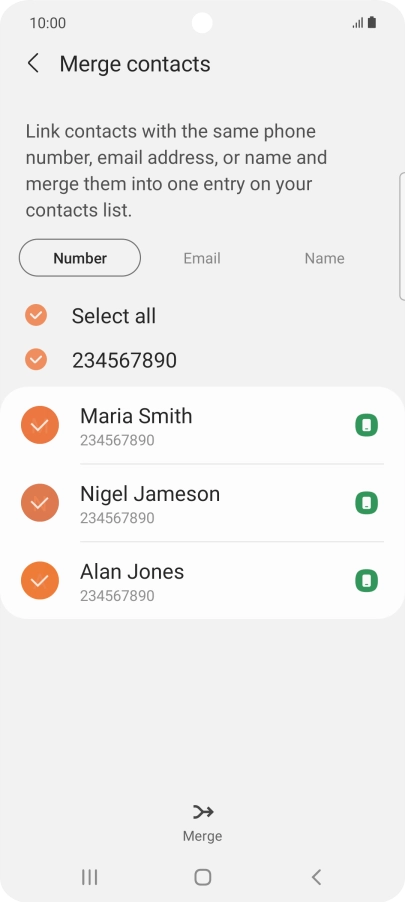Tap Nigel Jameson's phone storage icon

click(366, 503)
